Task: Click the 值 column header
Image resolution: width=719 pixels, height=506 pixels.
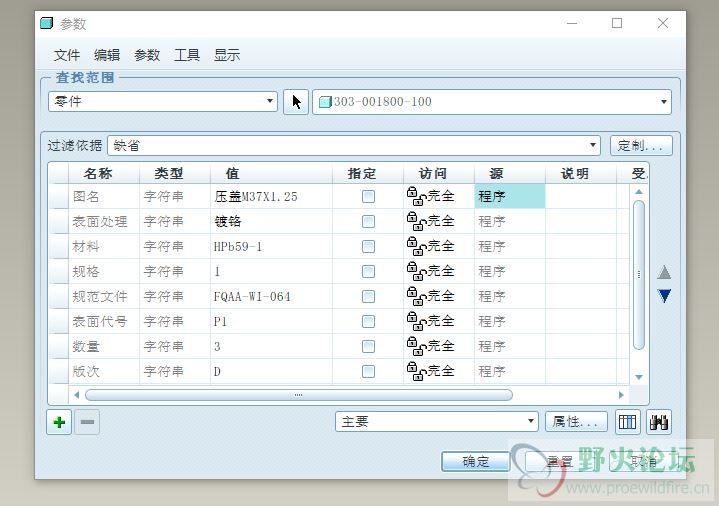Action: [x=271, y=173]
